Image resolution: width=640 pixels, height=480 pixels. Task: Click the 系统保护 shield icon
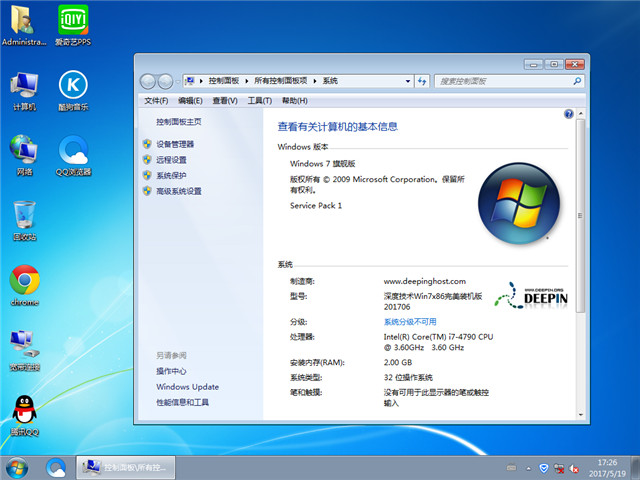click(147, 175)
